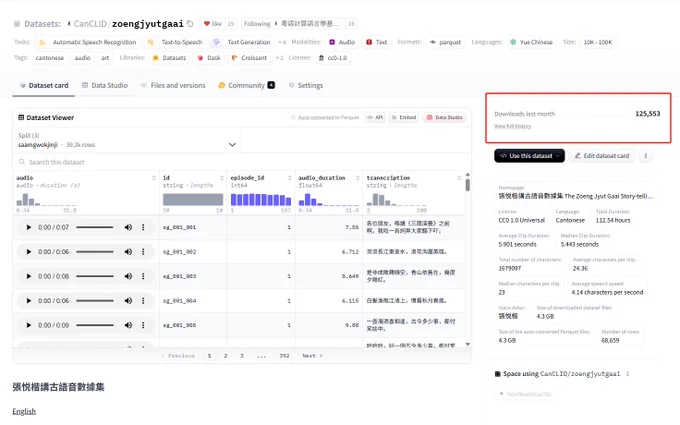The image size is (680, 425).
Task: Focus the Search this dataset field
Action: pos(242,162)
